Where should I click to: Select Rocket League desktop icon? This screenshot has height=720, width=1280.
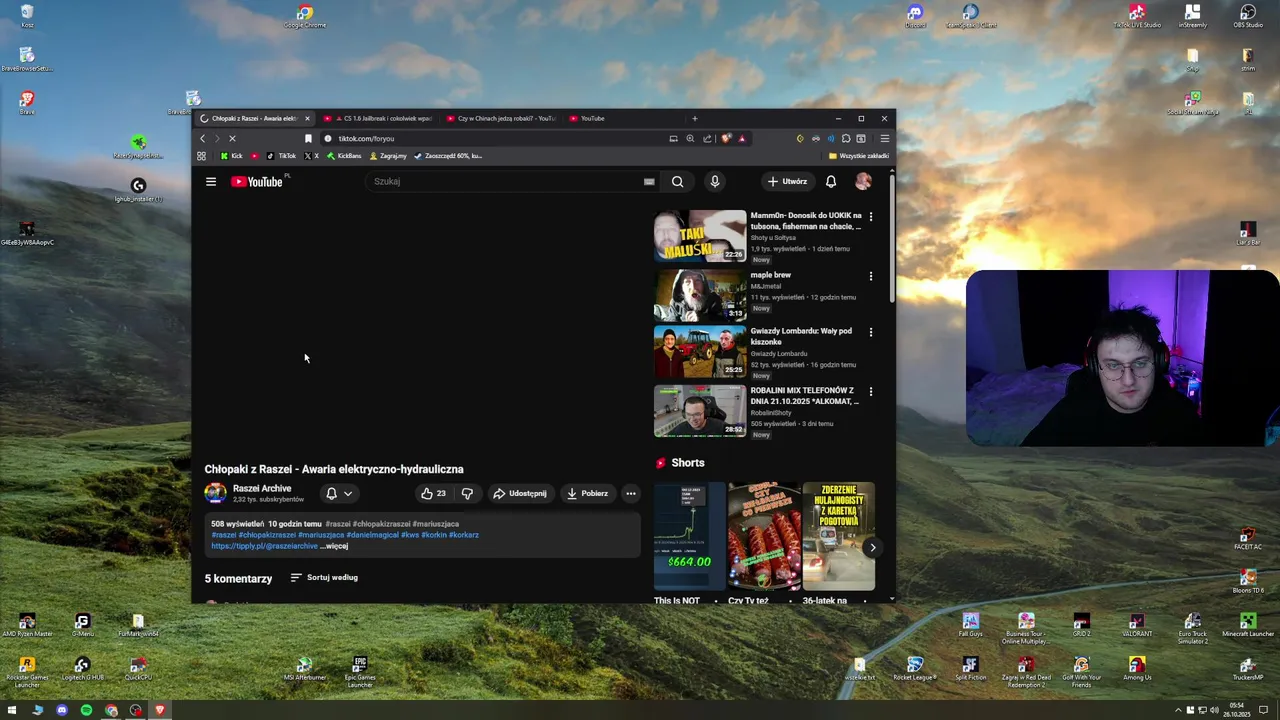[x=914, y=669]
